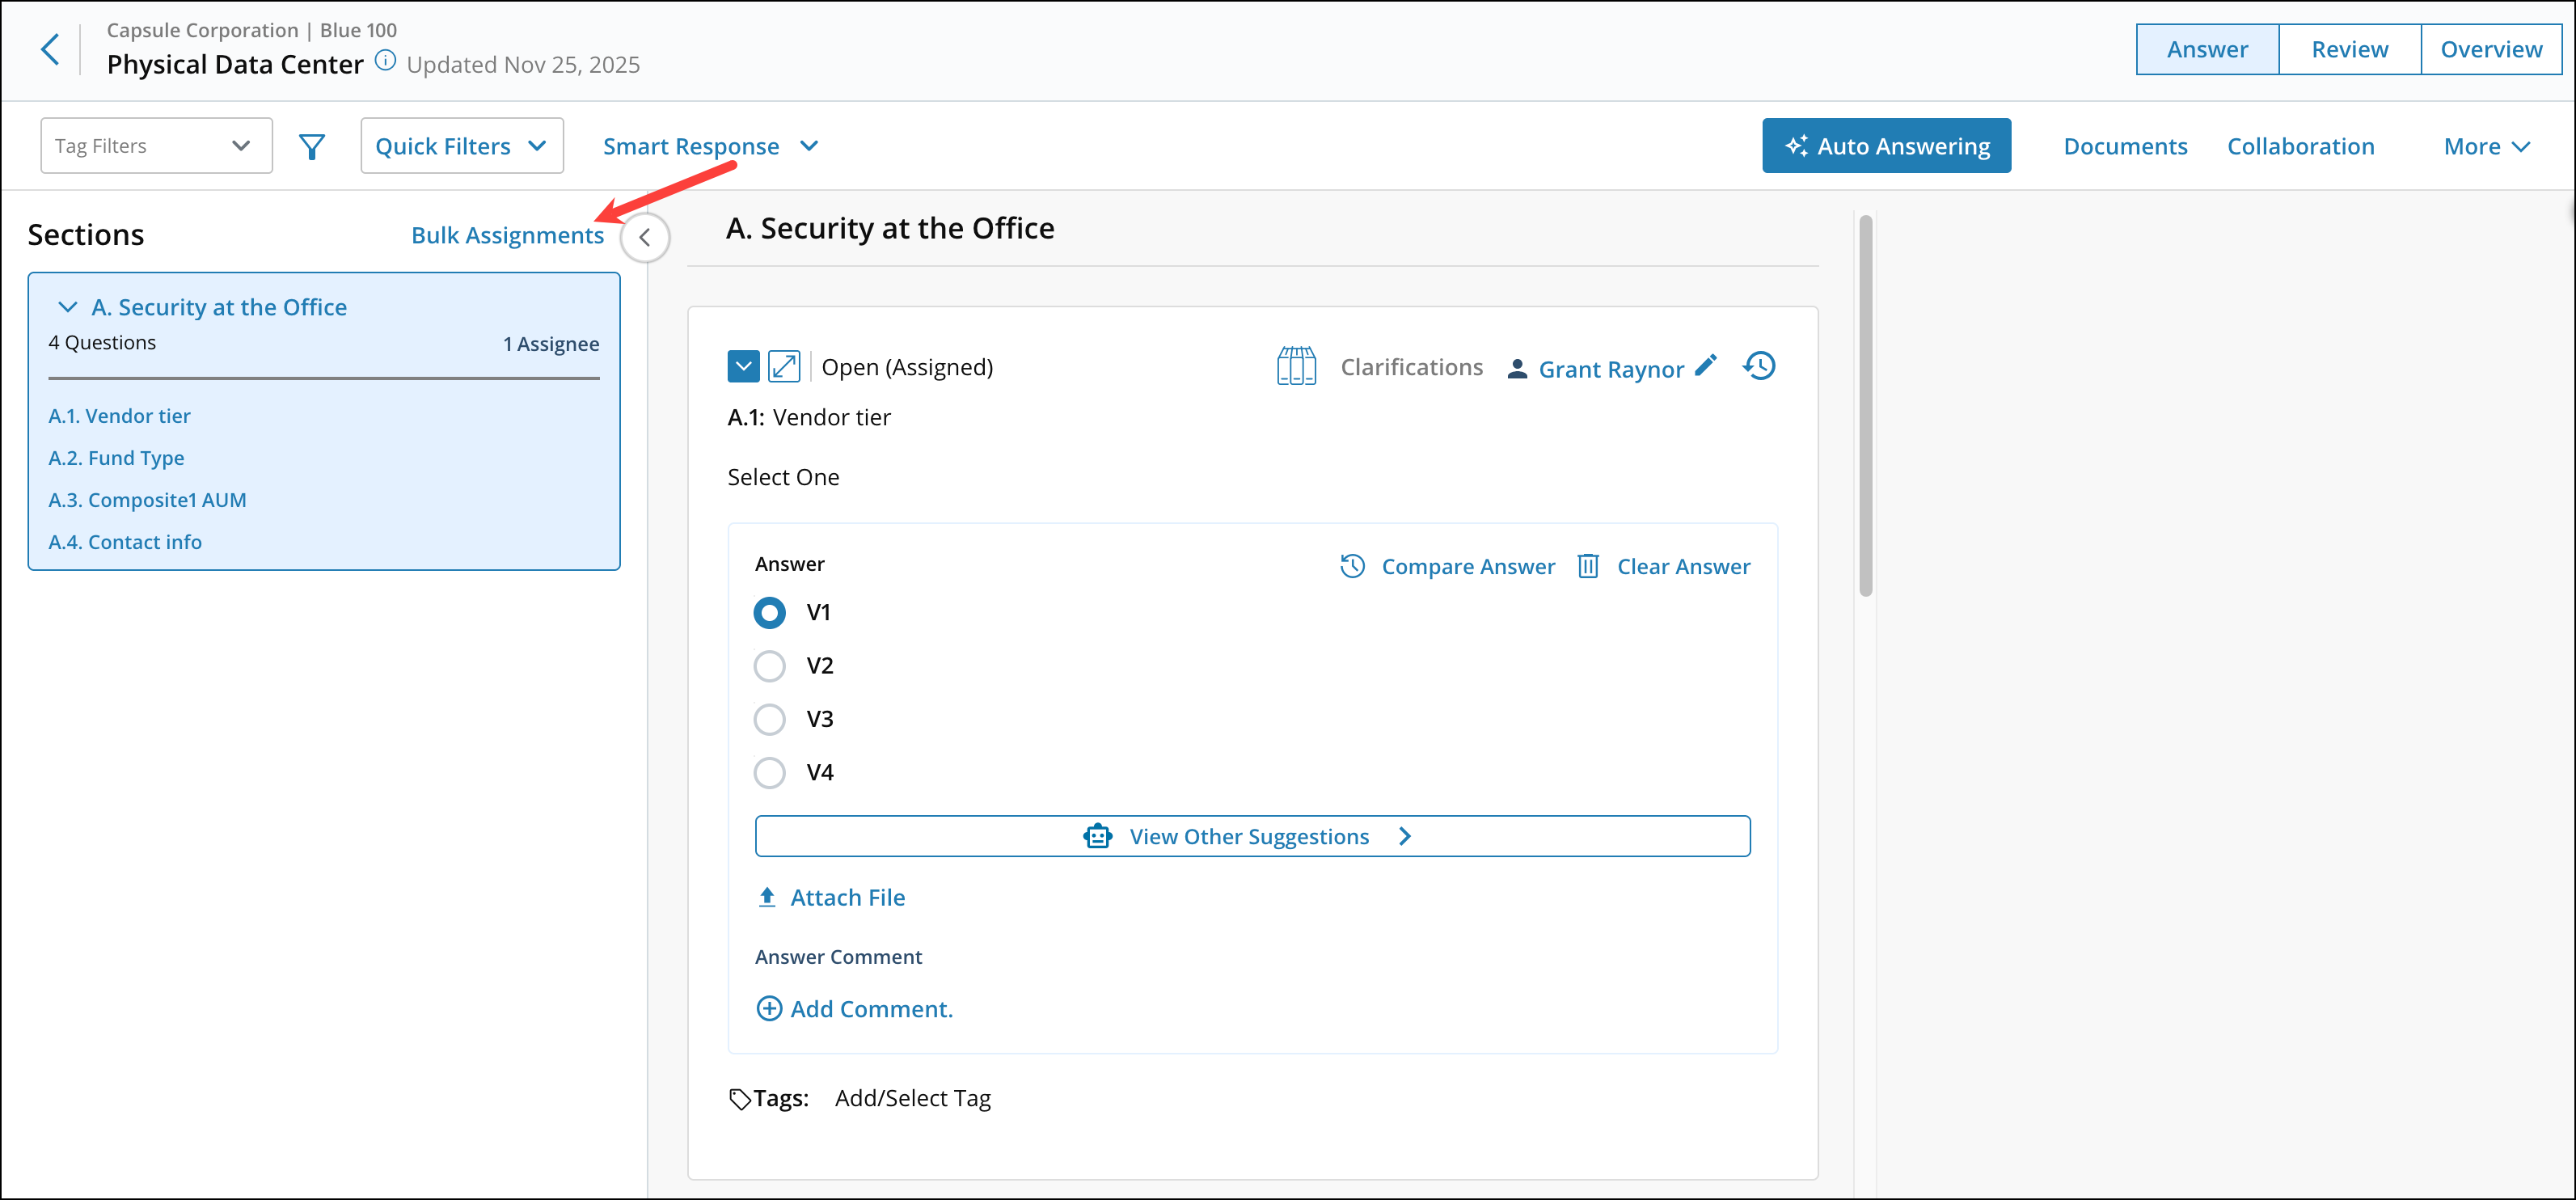Click the Clear Answer trash icon

click(x=1588, y=566)
